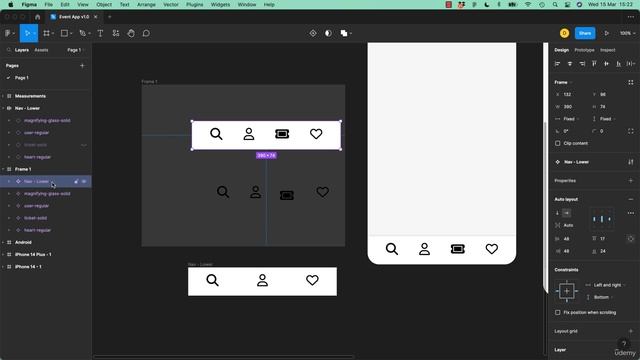Open the Arrange menu
Screen dimensions: 640x360
click(146, 4)
